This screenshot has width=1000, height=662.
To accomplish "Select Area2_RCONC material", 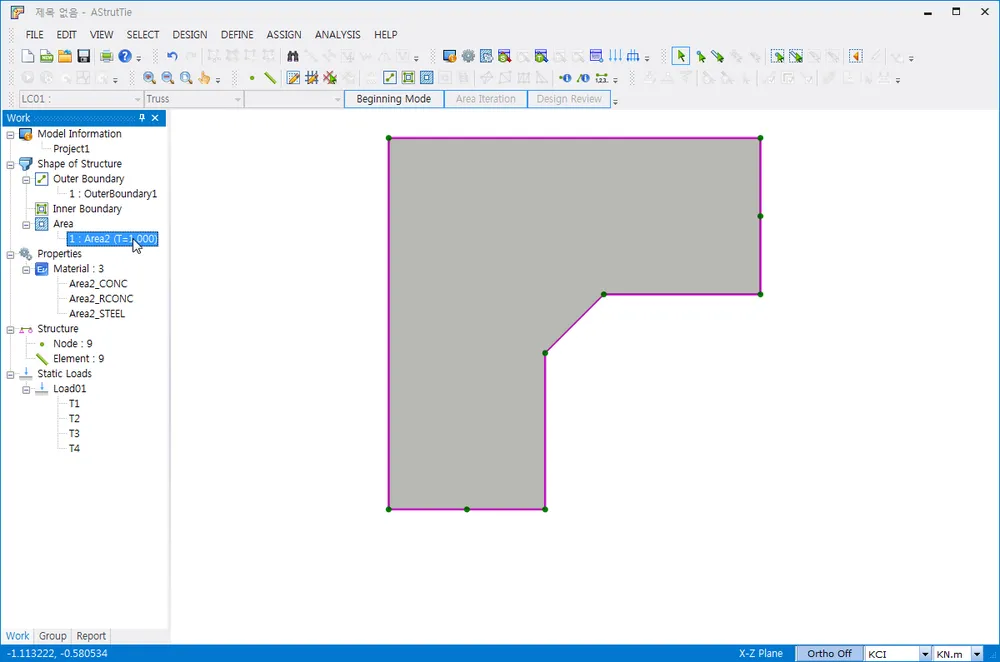I will (101, 298).
